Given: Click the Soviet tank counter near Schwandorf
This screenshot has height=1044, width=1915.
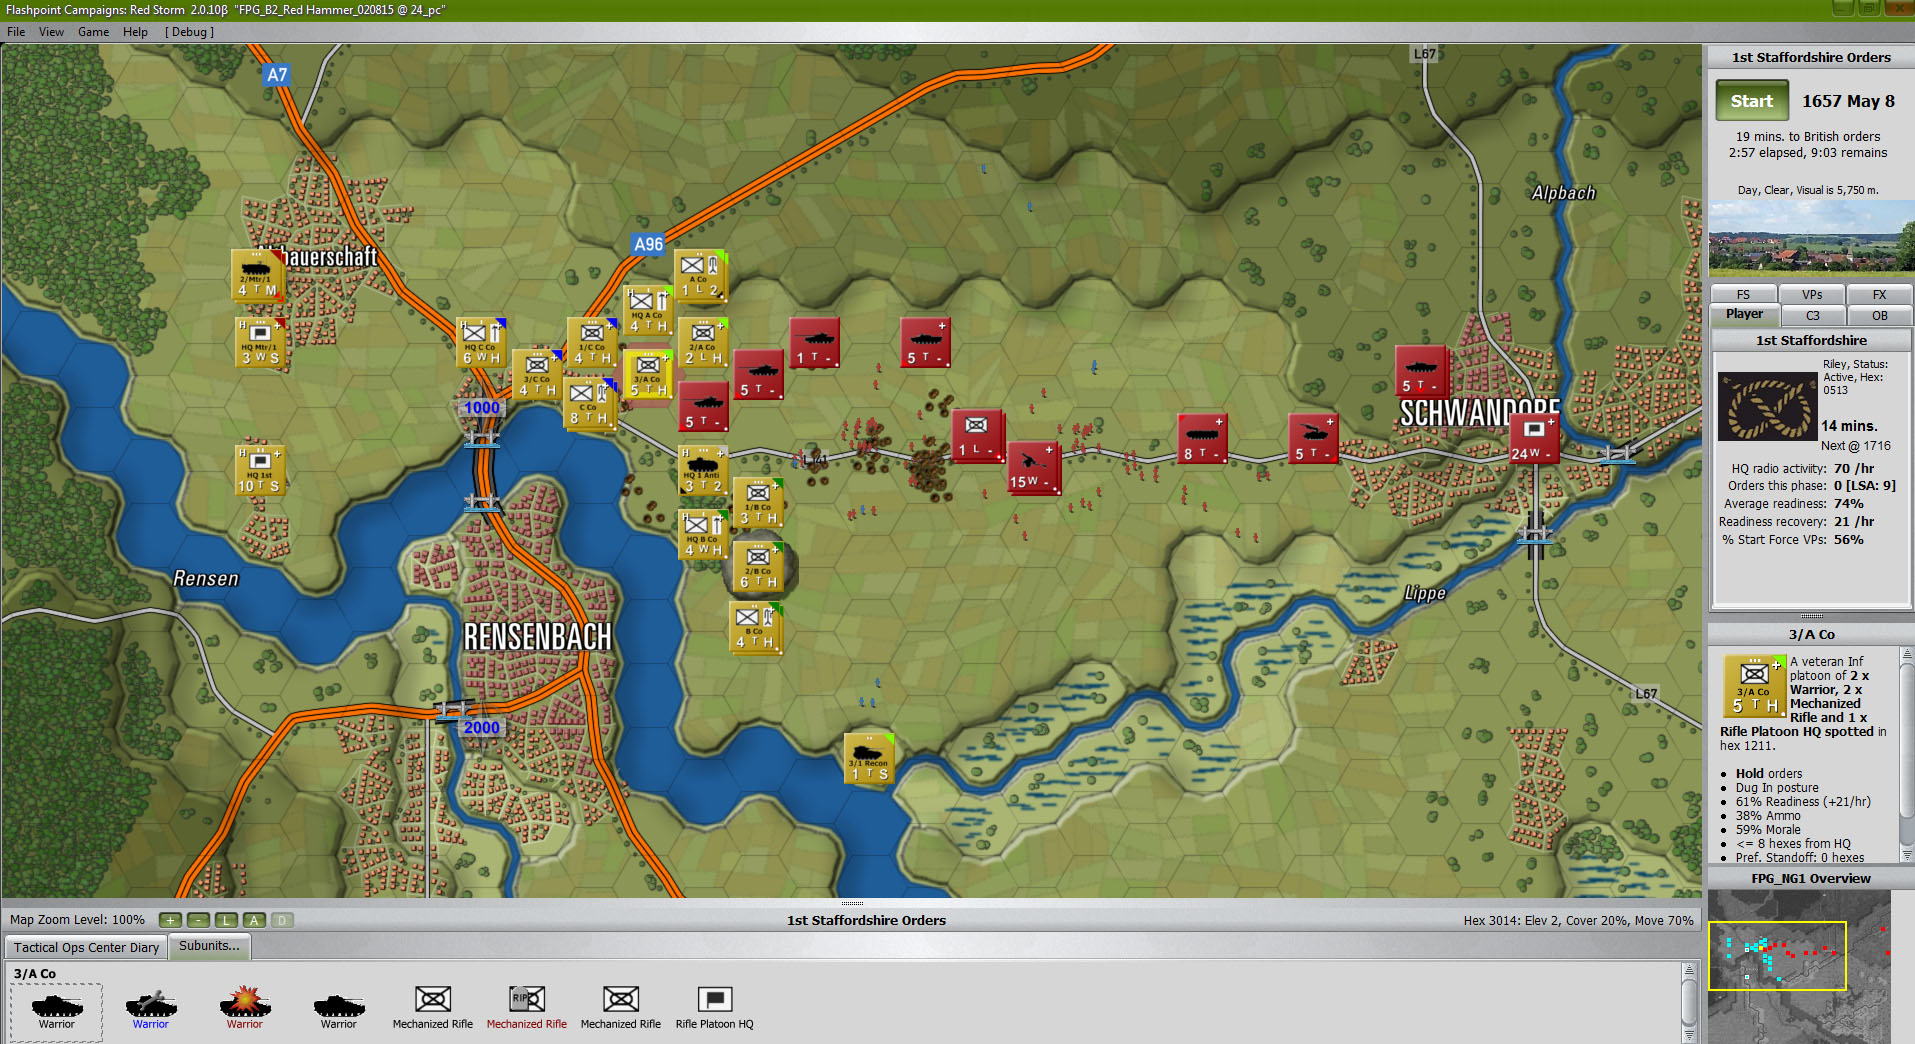Looking at the screenshot, I should 1421,370.
